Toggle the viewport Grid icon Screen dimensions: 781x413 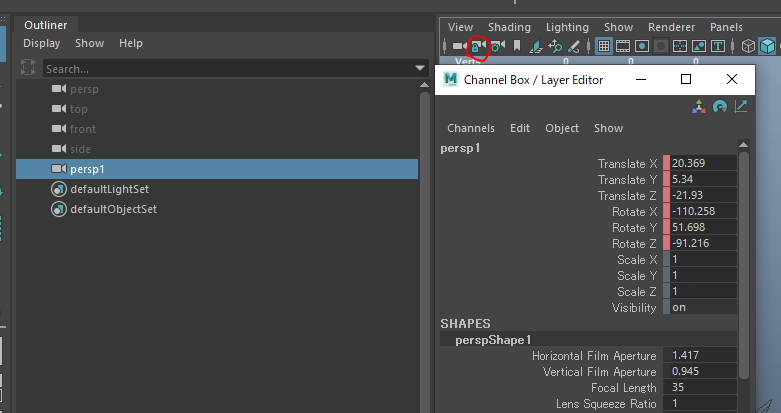click(x=604, y=46)
